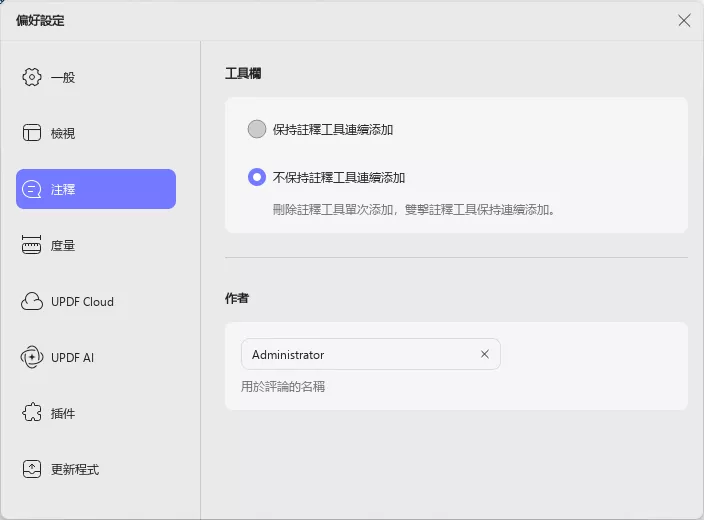The height and width of the screenshot is (520, 704).
Task: Open UPDF Cloud settings tab
Action: pyautogui.click(x=96, y=301)
